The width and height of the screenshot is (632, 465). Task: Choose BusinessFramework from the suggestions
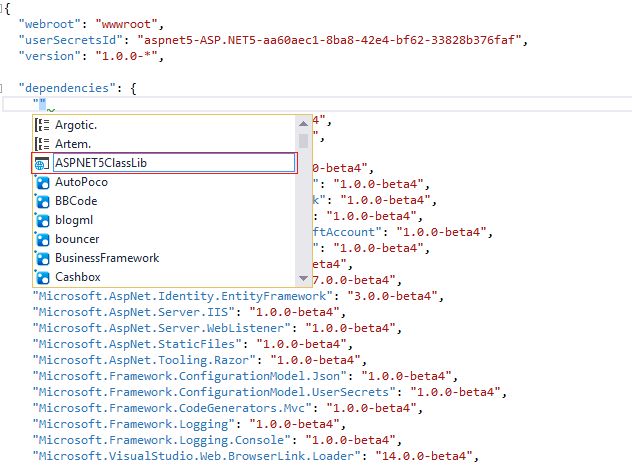[164, 258]
